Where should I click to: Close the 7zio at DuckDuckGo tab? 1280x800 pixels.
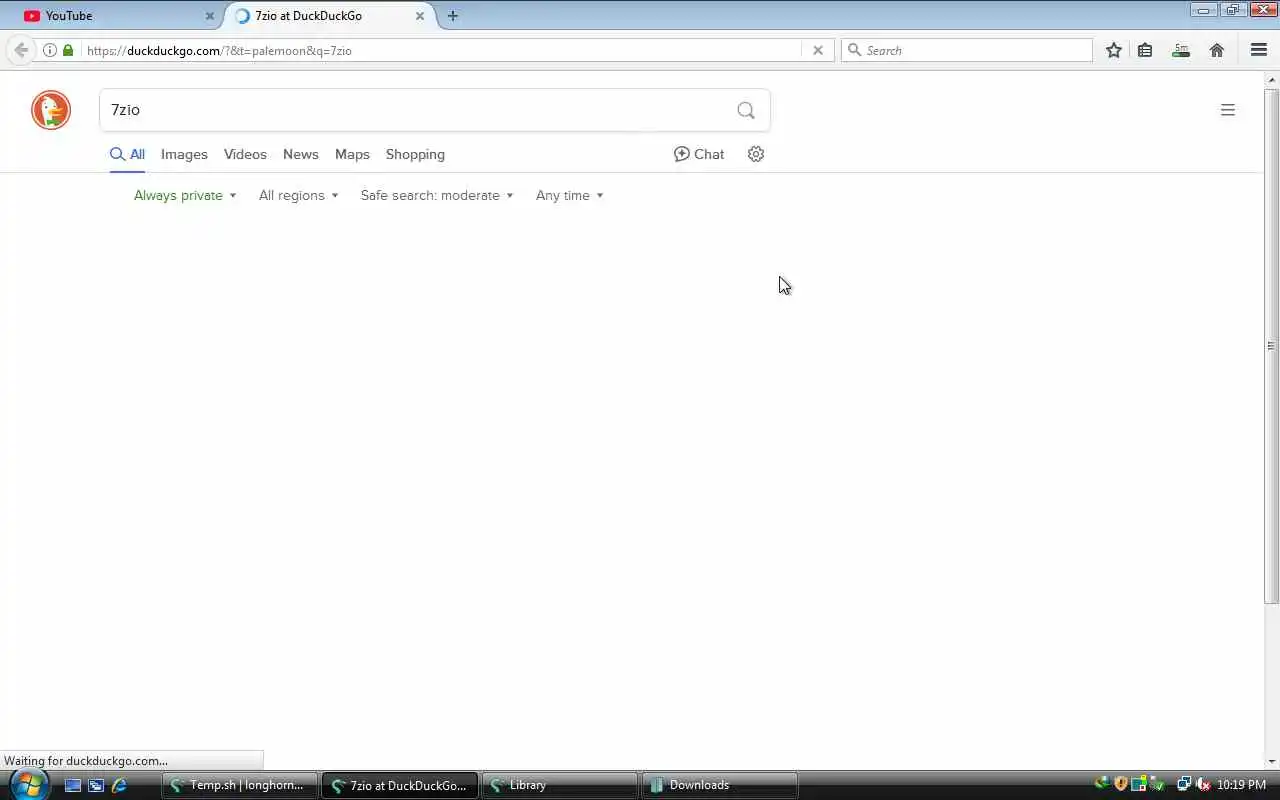click(420, 16)
